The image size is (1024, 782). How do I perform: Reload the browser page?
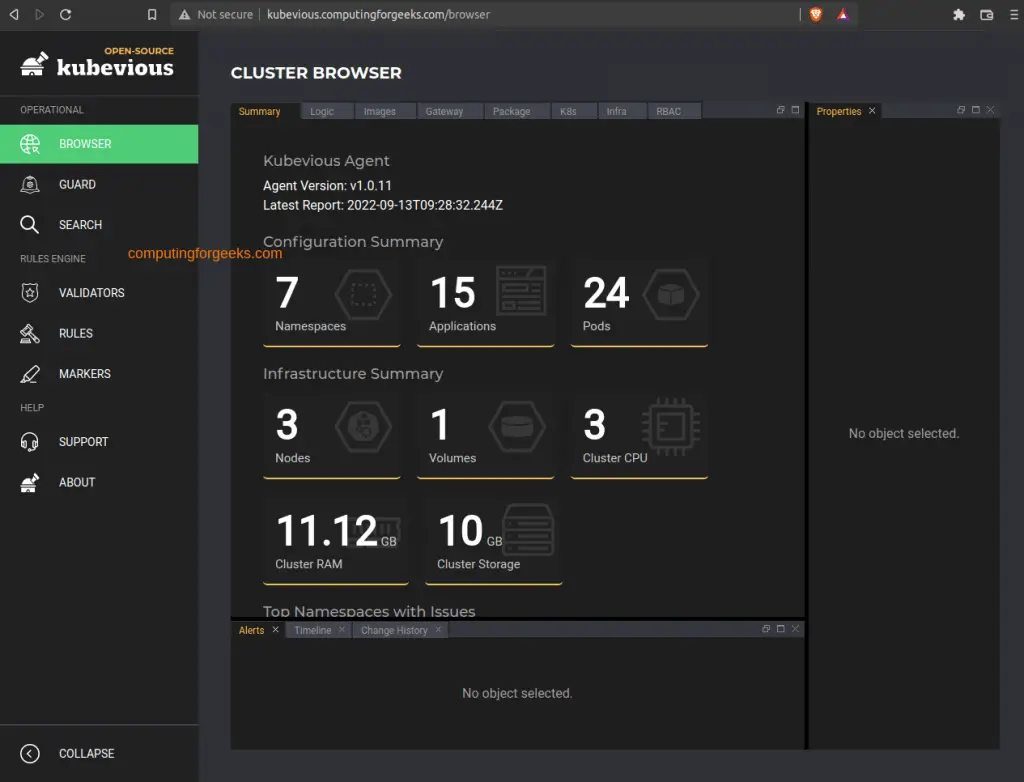click(65, 14)
